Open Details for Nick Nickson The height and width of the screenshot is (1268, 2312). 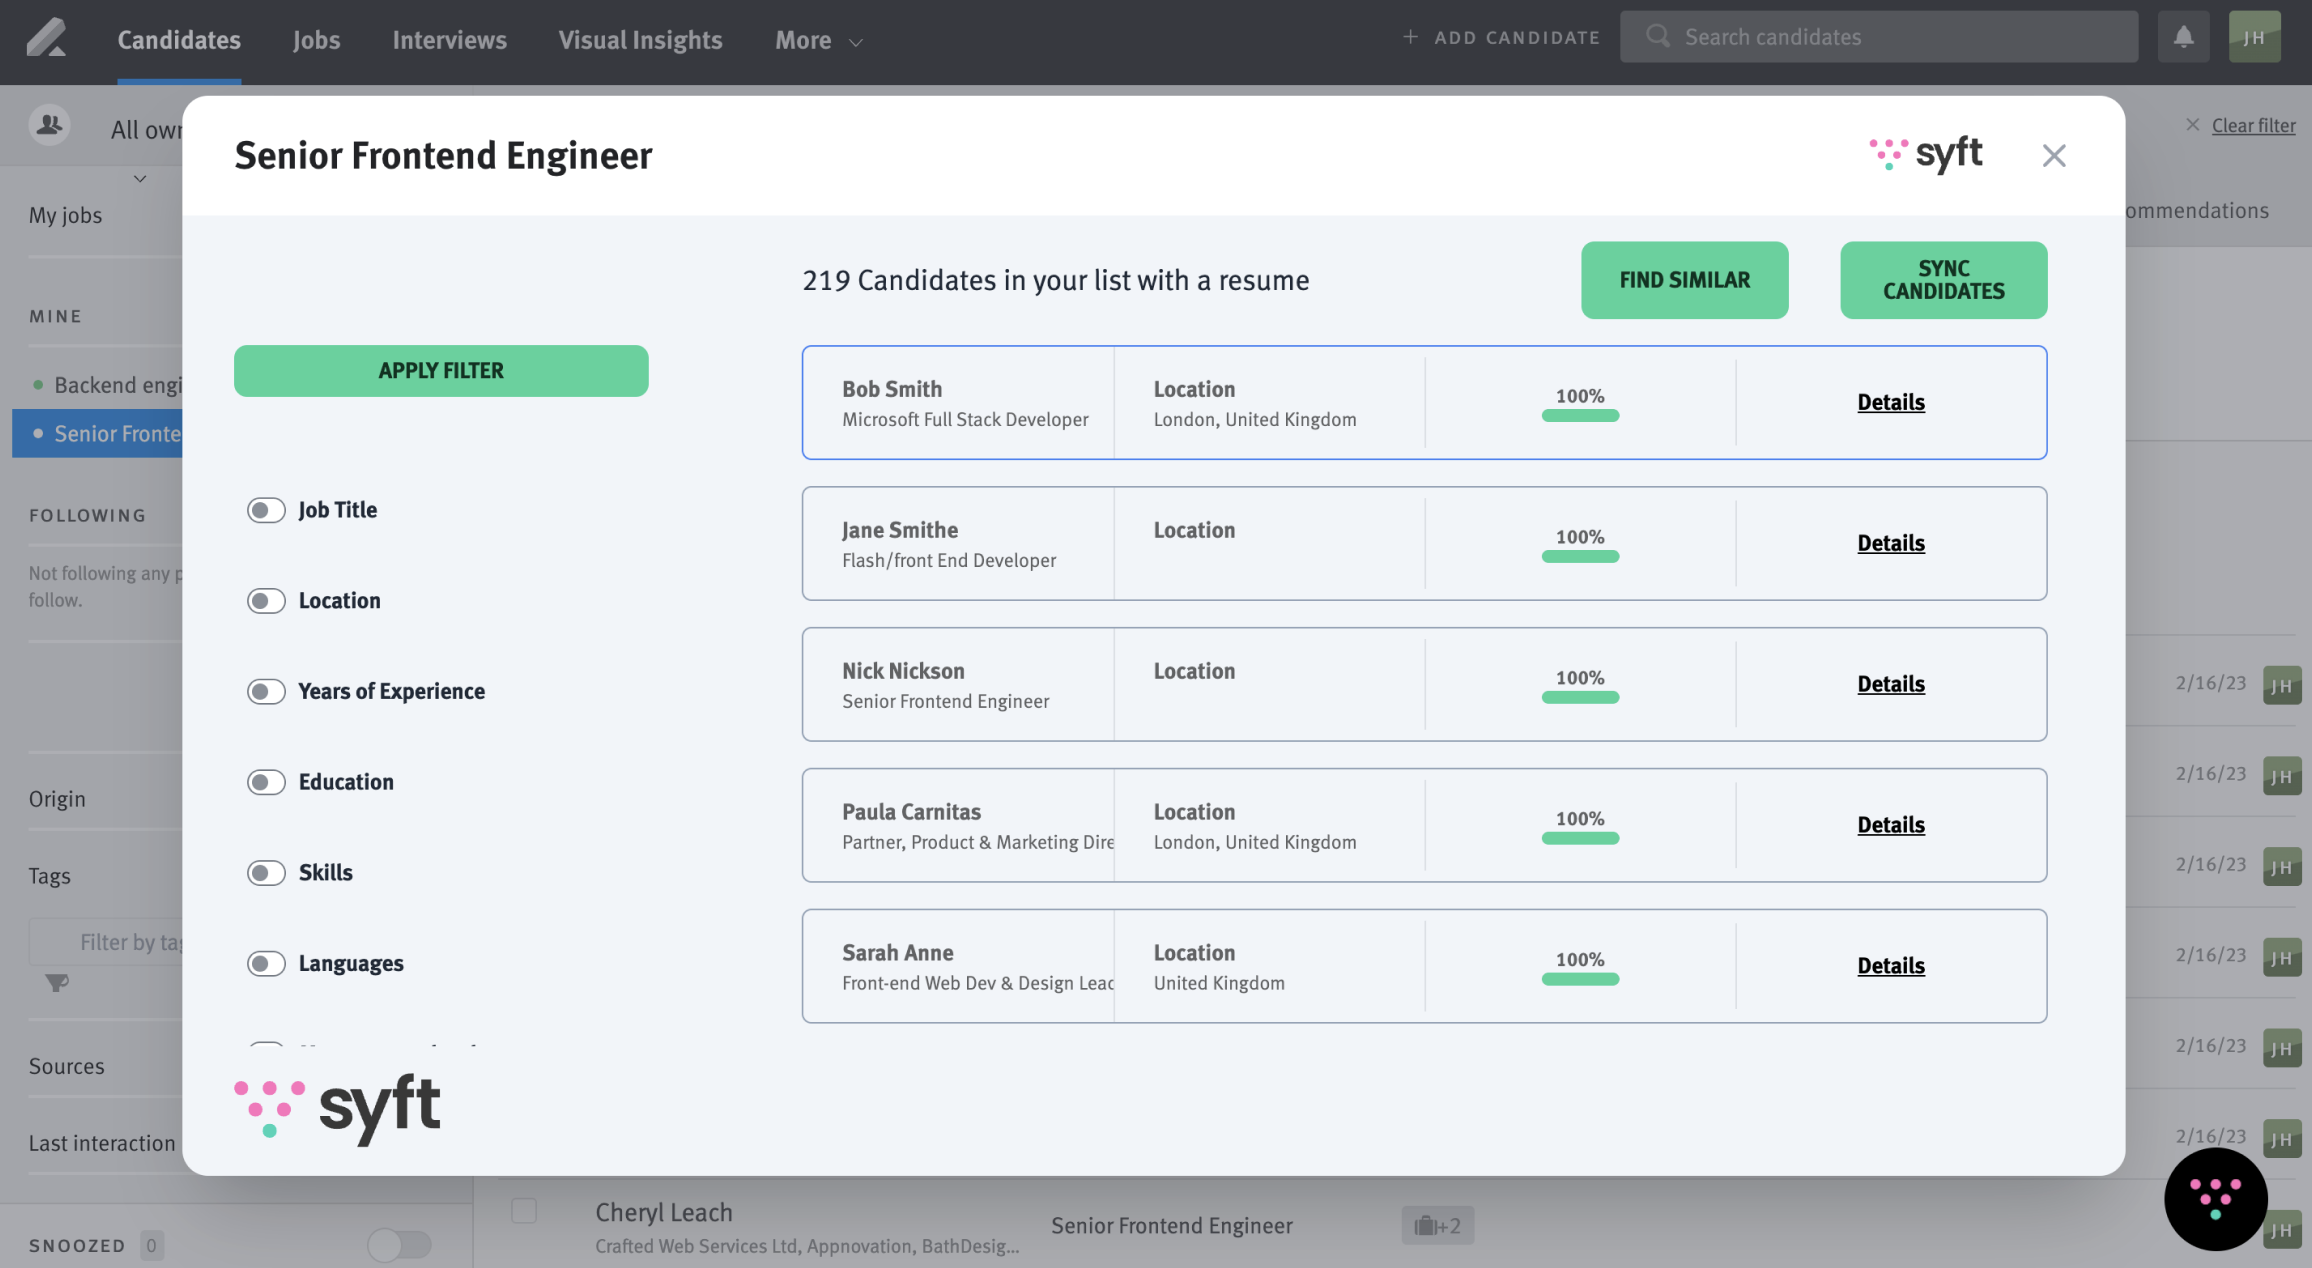point(1890,684)
